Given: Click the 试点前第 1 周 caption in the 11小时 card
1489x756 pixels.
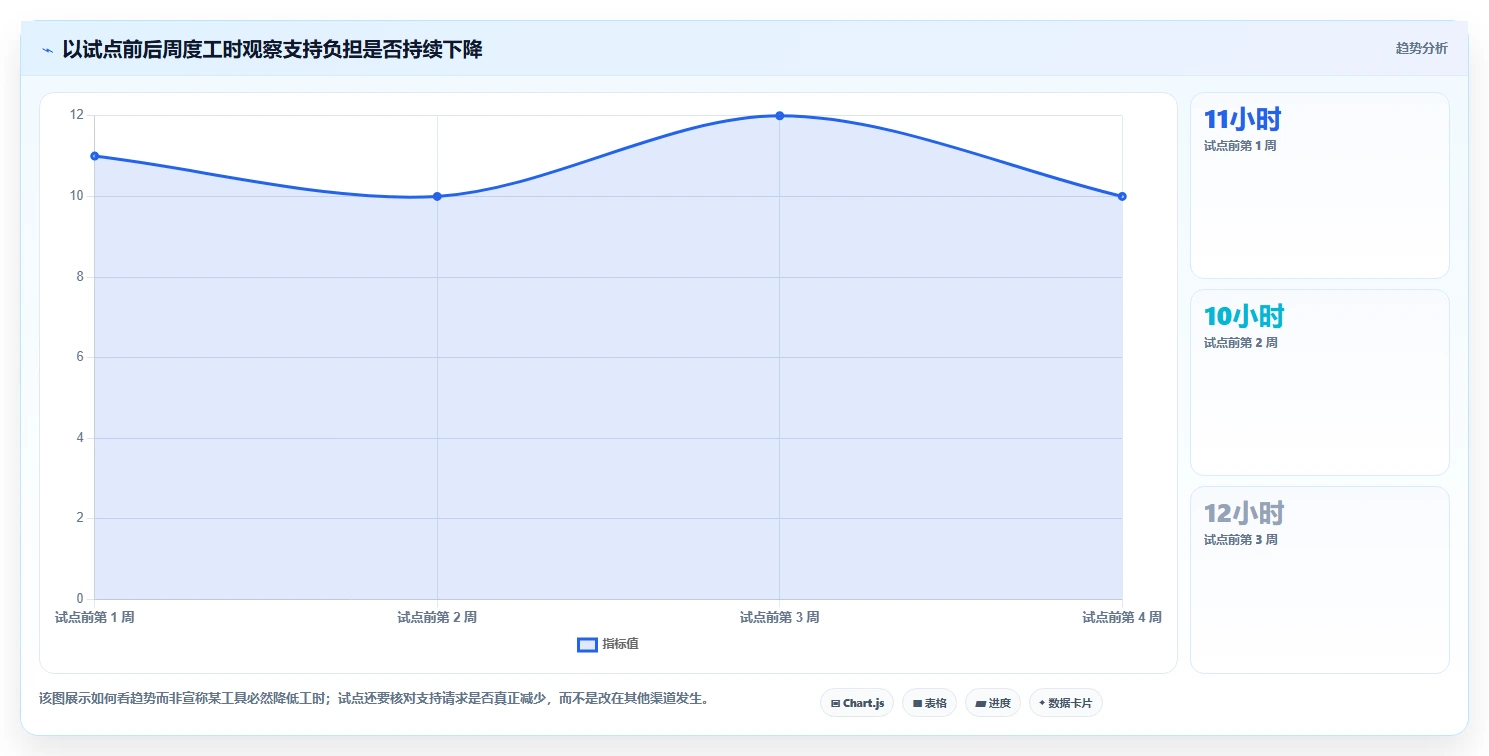Looking at the screenshot, I should [1240, 145].
